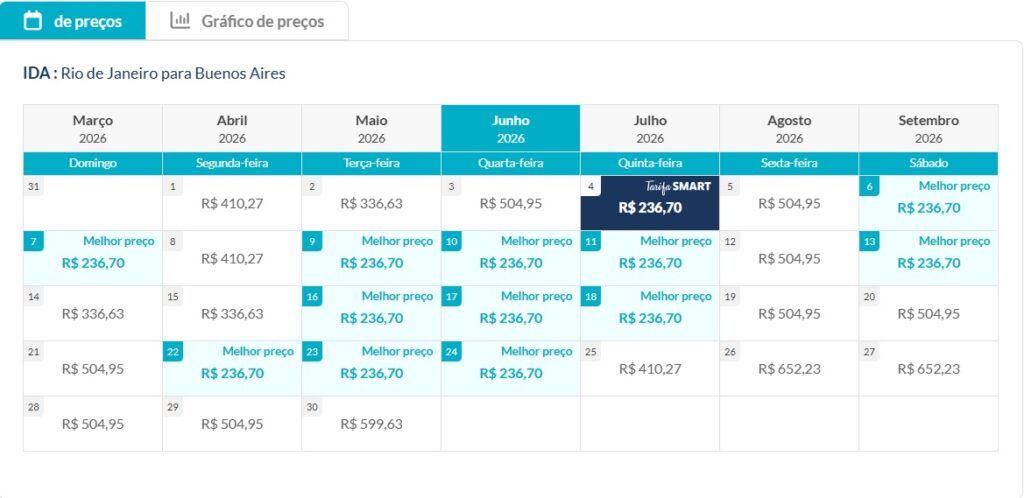Choose day 2 priced at R$ 336,63

coord(371,203)
